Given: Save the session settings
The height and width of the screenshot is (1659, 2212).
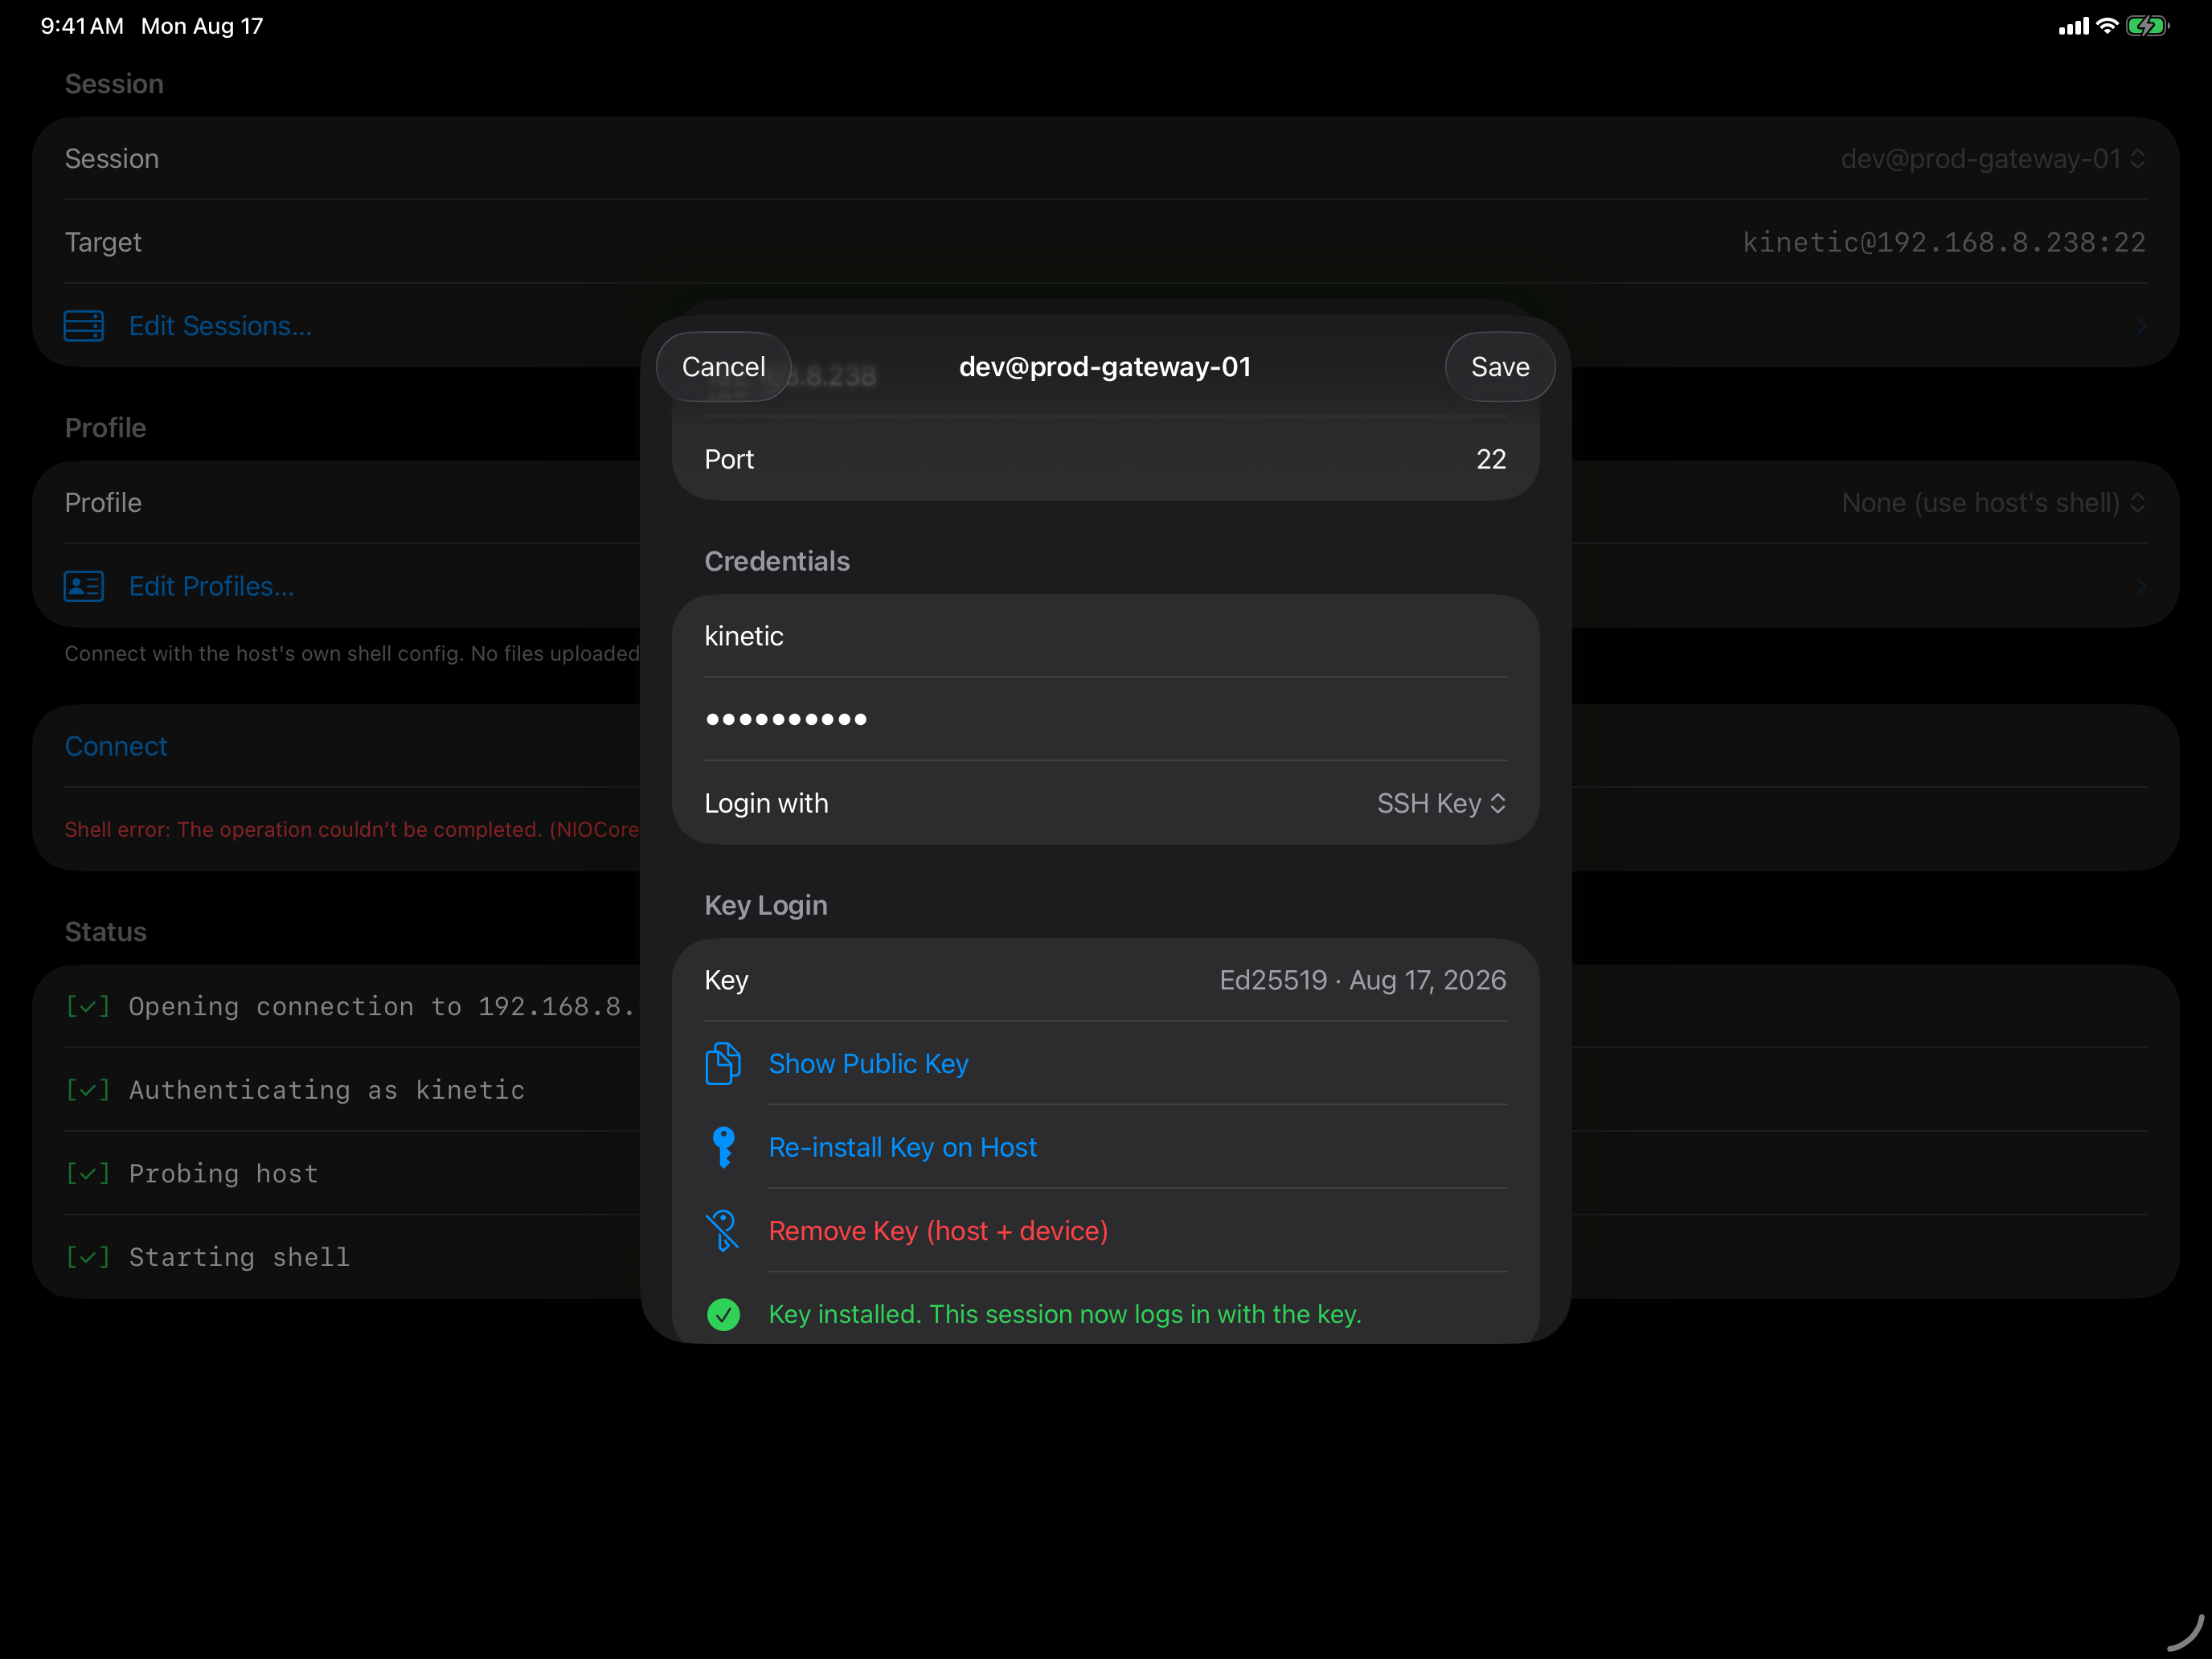Looking at the screenshot, I should pos(1500,367).
